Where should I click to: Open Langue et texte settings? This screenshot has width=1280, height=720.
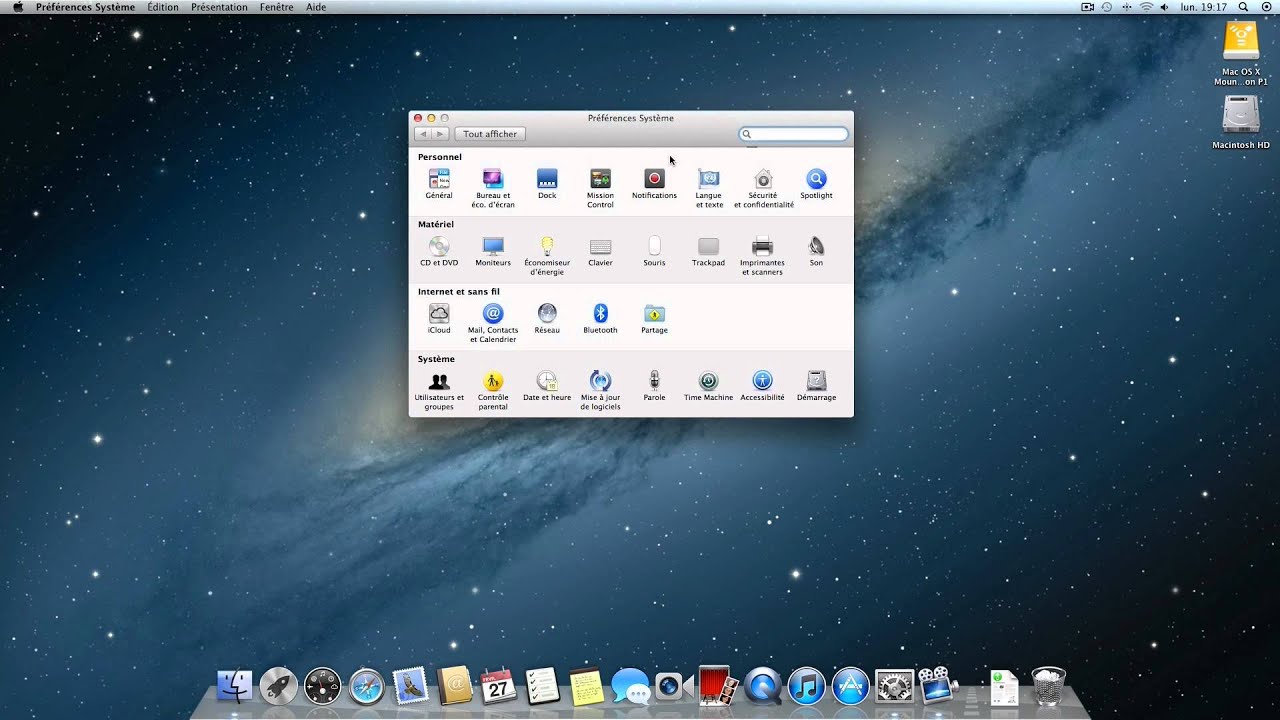pyautogui.click(x=708, y=188)
